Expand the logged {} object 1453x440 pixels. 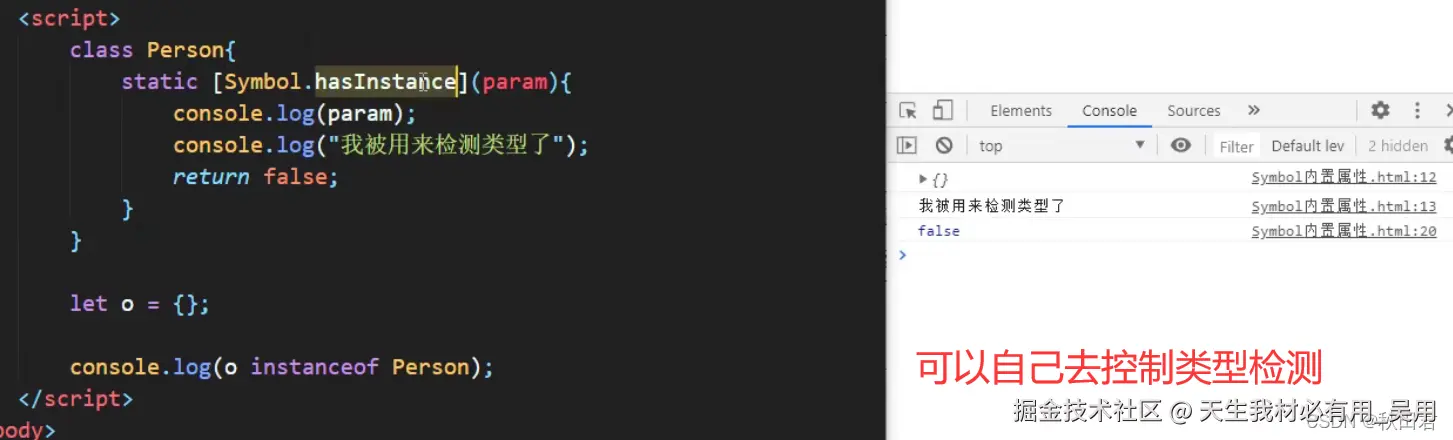tap(923, 179)
